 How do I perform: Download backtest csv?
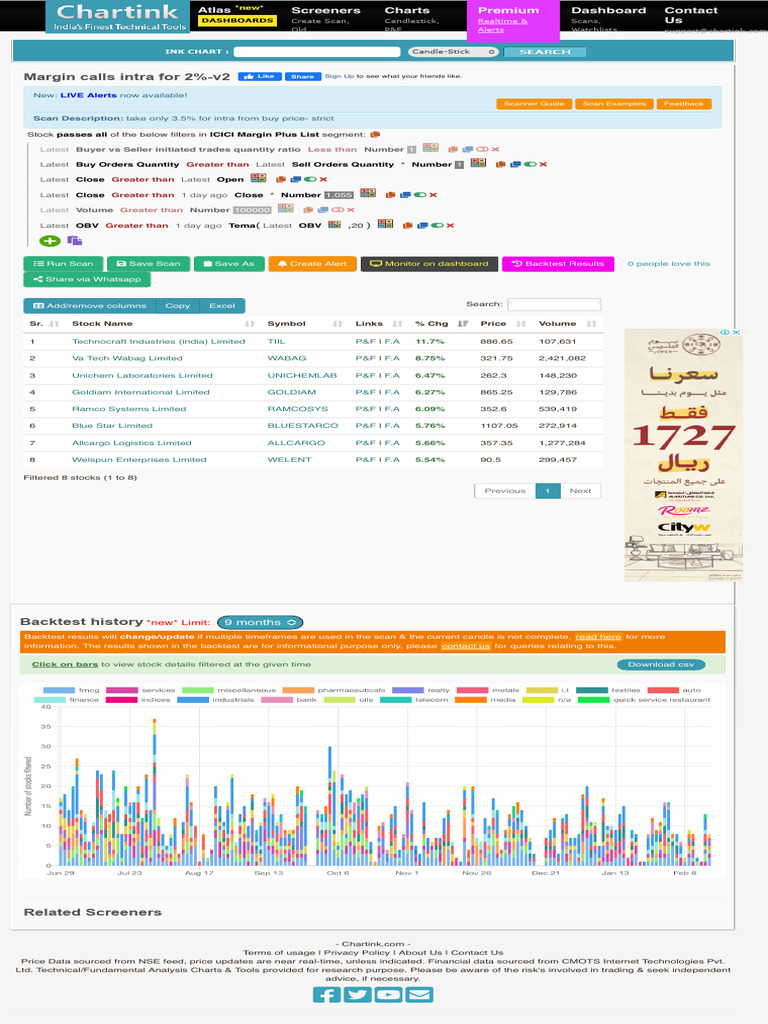tap(661, 664)
